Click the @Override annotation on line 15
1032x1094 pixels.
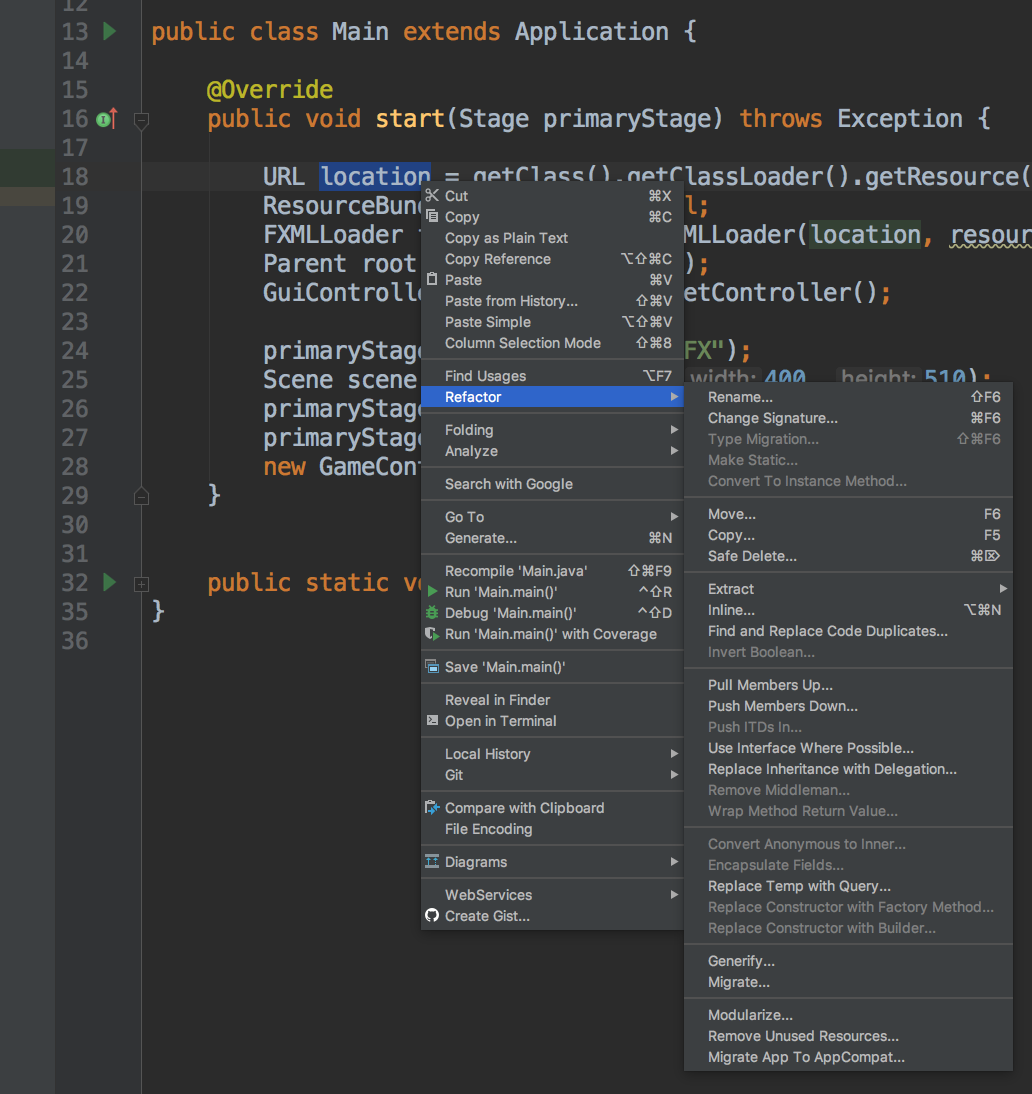270,89
